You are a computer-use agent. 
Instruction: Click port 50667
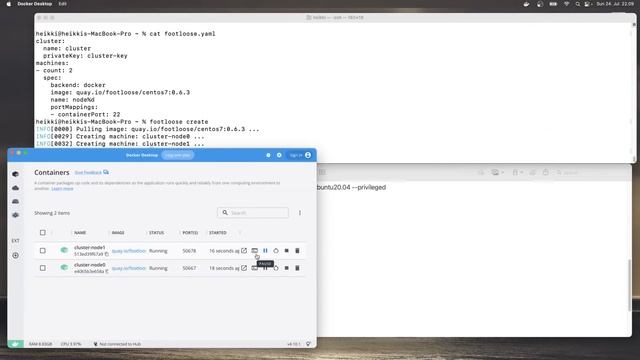(x=189, y=268)
